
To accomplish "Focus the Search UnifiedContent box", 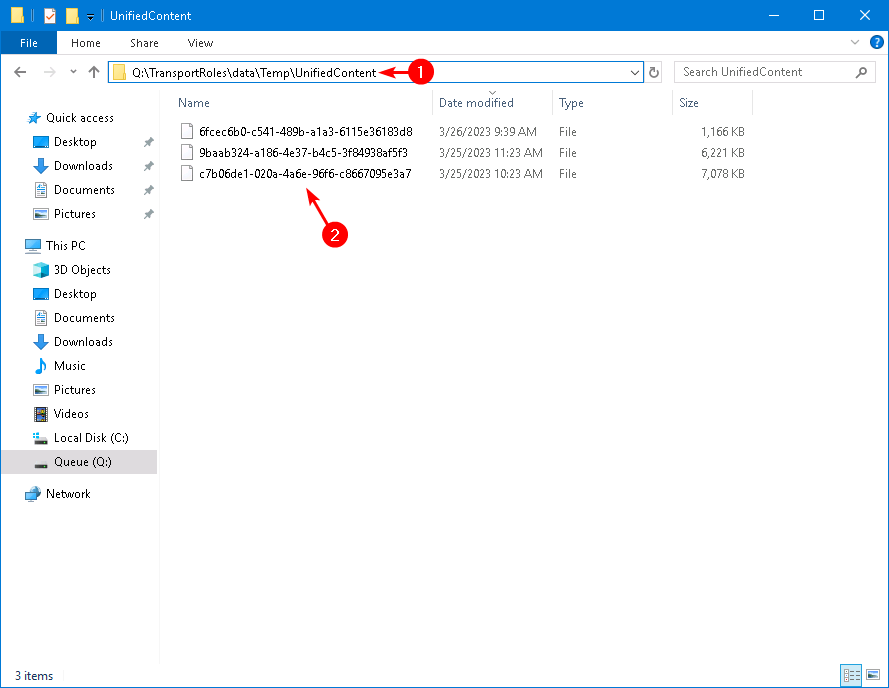I will [x=774, y=72].
